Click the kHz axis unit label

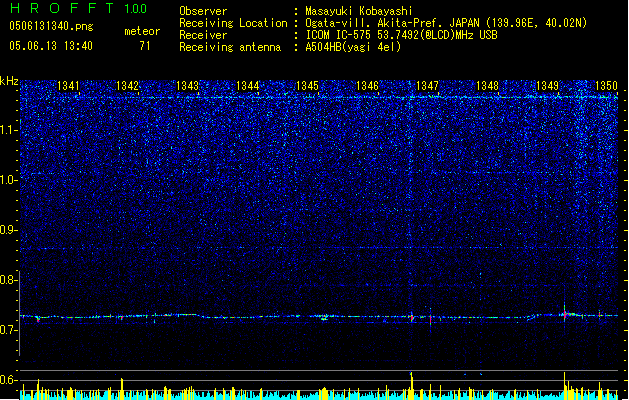pyautogui.click(x=9, y=81)
